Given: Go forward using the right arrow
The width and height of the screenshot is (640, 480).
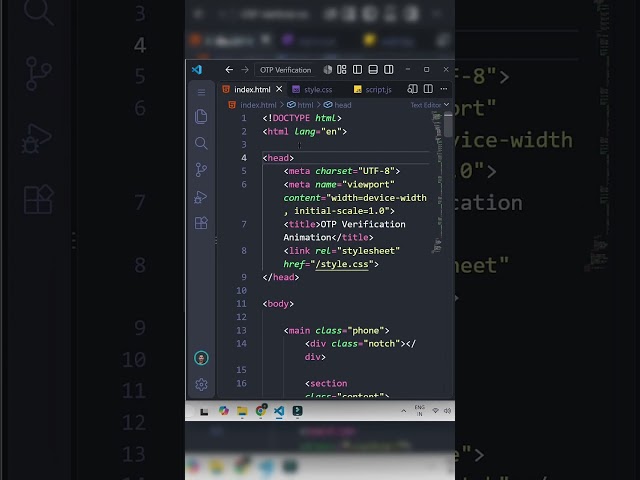Looking at the screenshot, I should pos(245,70).
